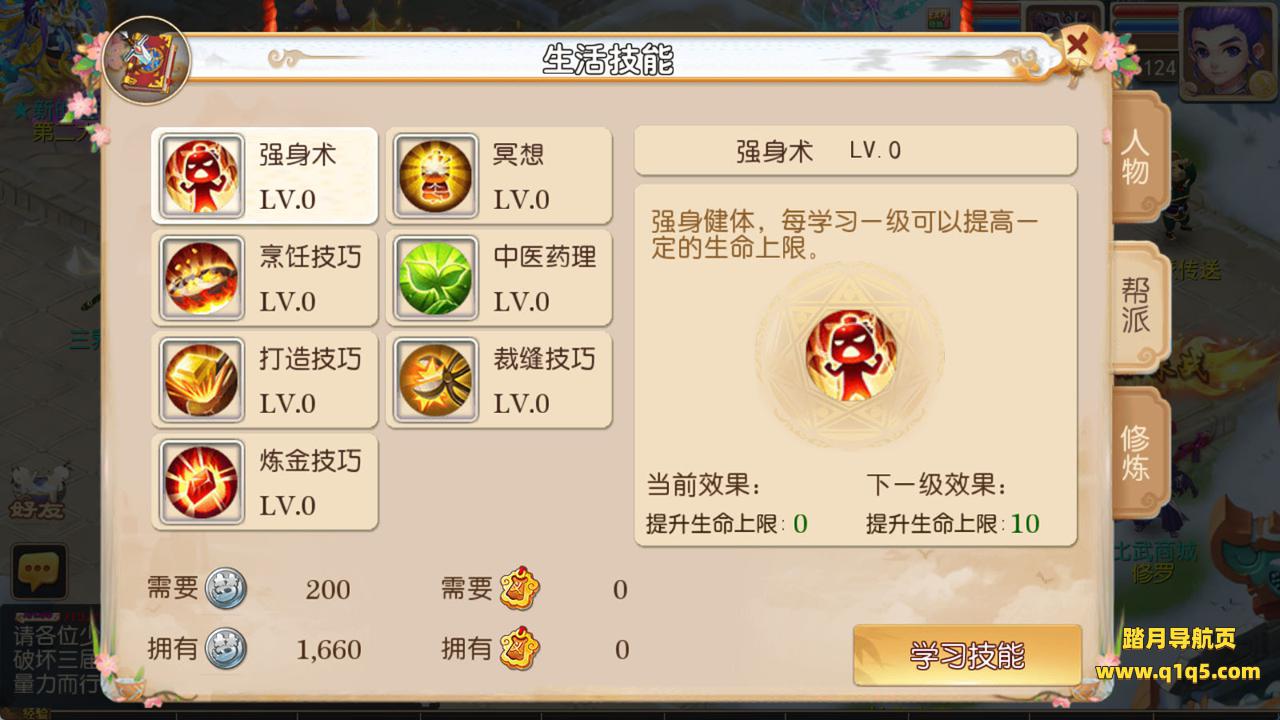The width and height of the screenshot is (1280, 720).
Task: Tap the silver coin icon beside 需要
Action: tap(225, 590)
